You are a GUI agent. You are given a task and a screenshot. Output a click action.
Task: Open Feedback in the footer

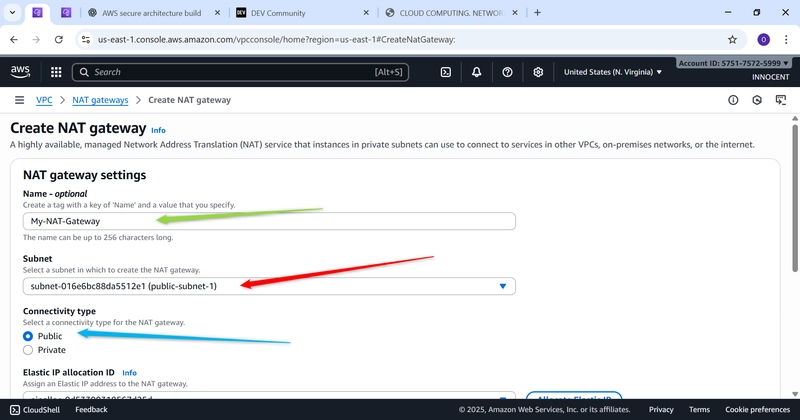pyautogui.click(x=91, y=410)
